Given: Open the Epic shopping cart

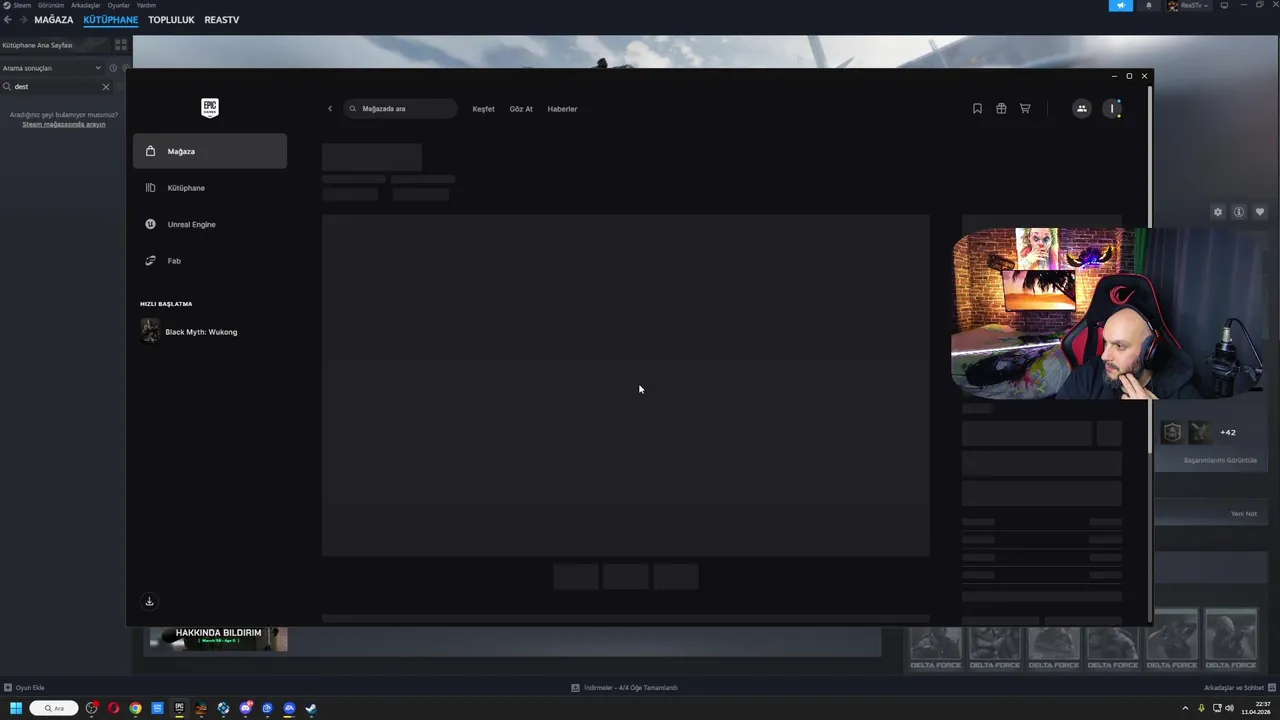Looking at the screenshot, I should point(1025,108).
